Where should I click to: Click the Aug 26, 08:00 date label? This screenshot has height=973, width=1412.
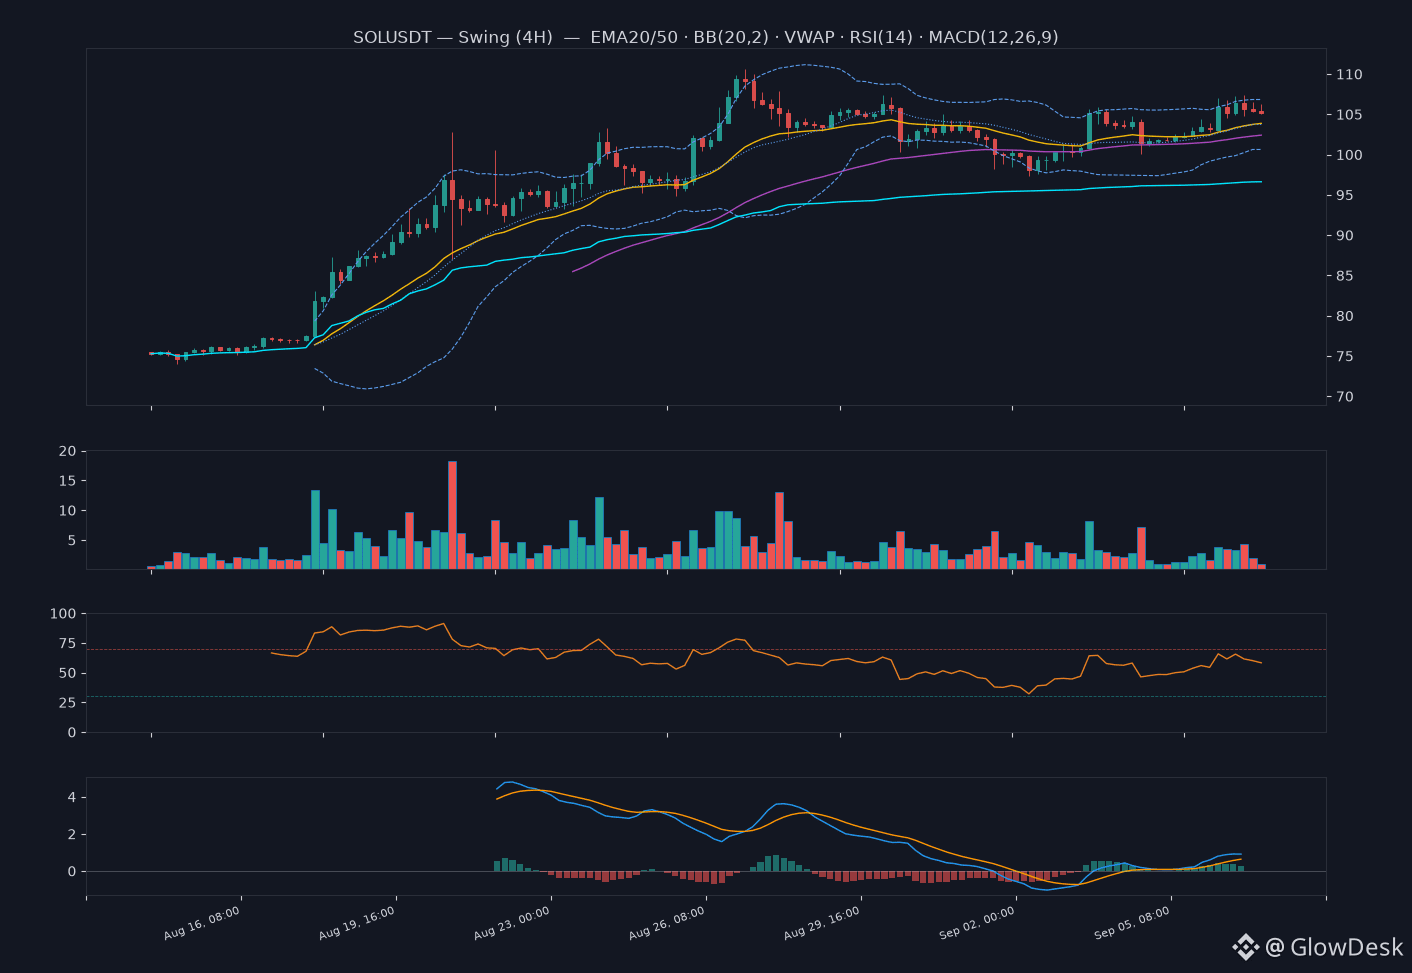coord(667,923)
